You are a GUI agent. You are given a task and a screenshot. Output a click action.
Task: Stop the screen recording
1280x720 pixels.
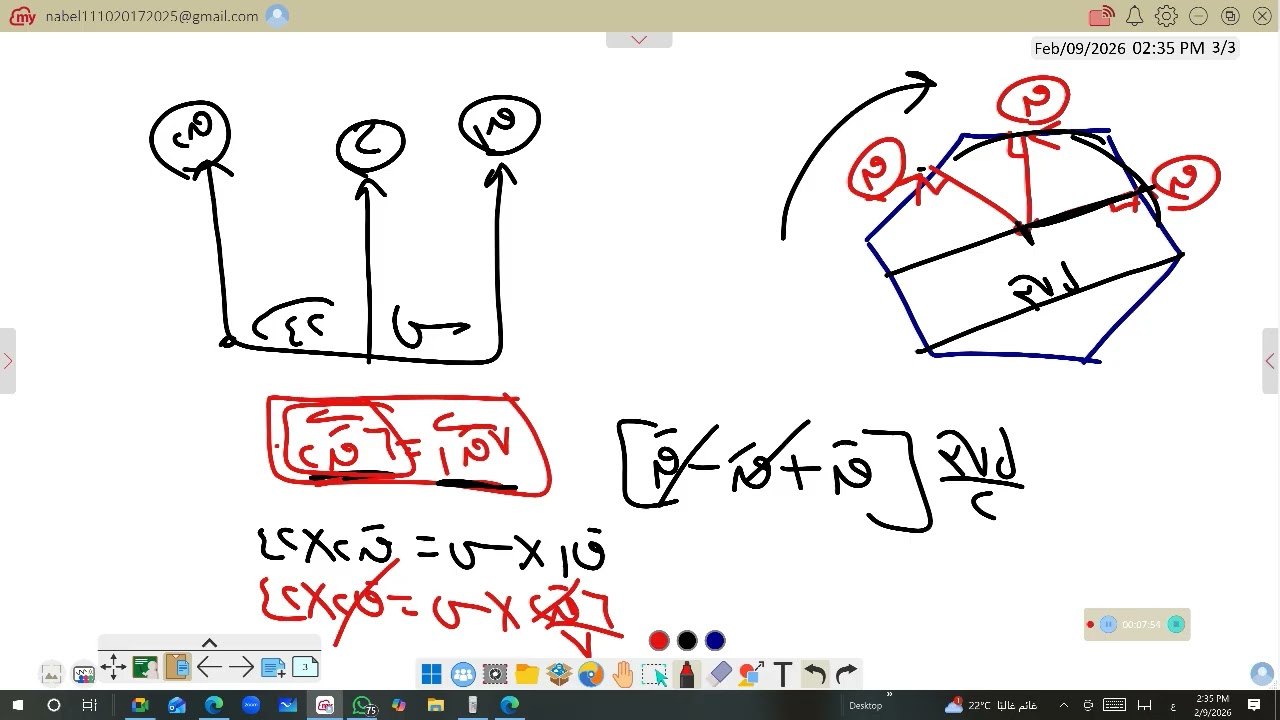[1176, 624]
